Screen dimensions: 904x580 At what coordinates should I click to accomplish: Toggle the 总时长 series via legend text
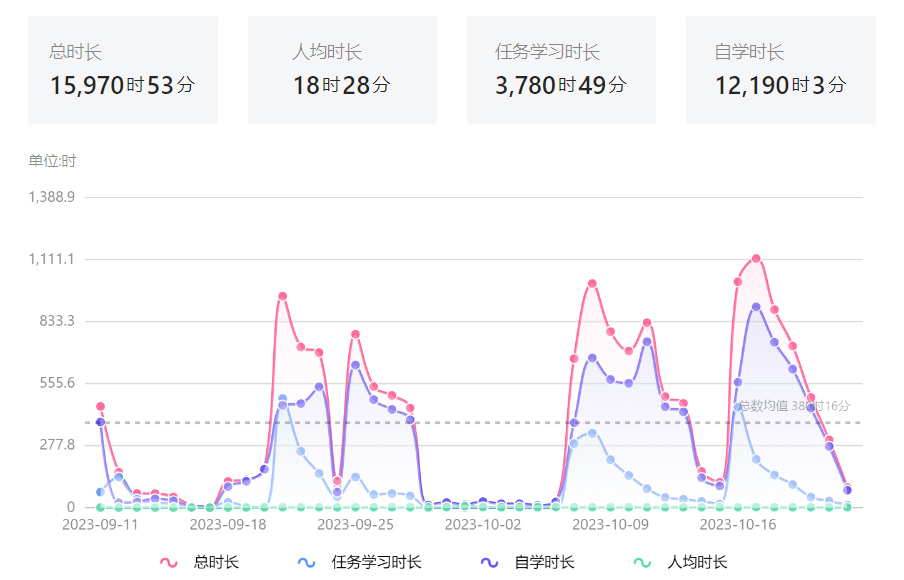(216, 563)
